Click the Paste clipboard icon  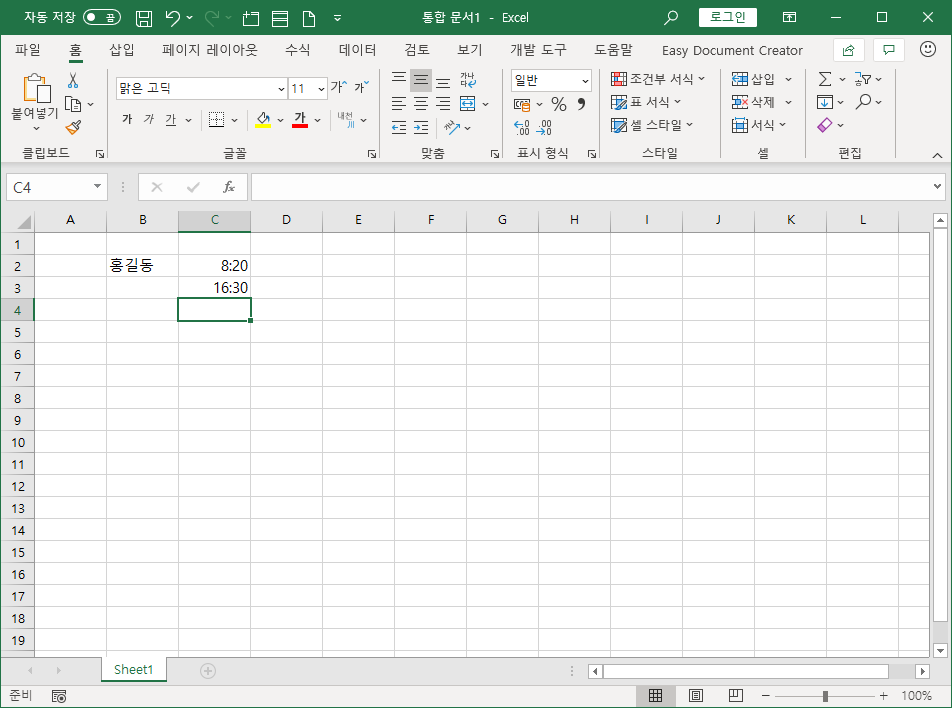click(x=36, y=89)
